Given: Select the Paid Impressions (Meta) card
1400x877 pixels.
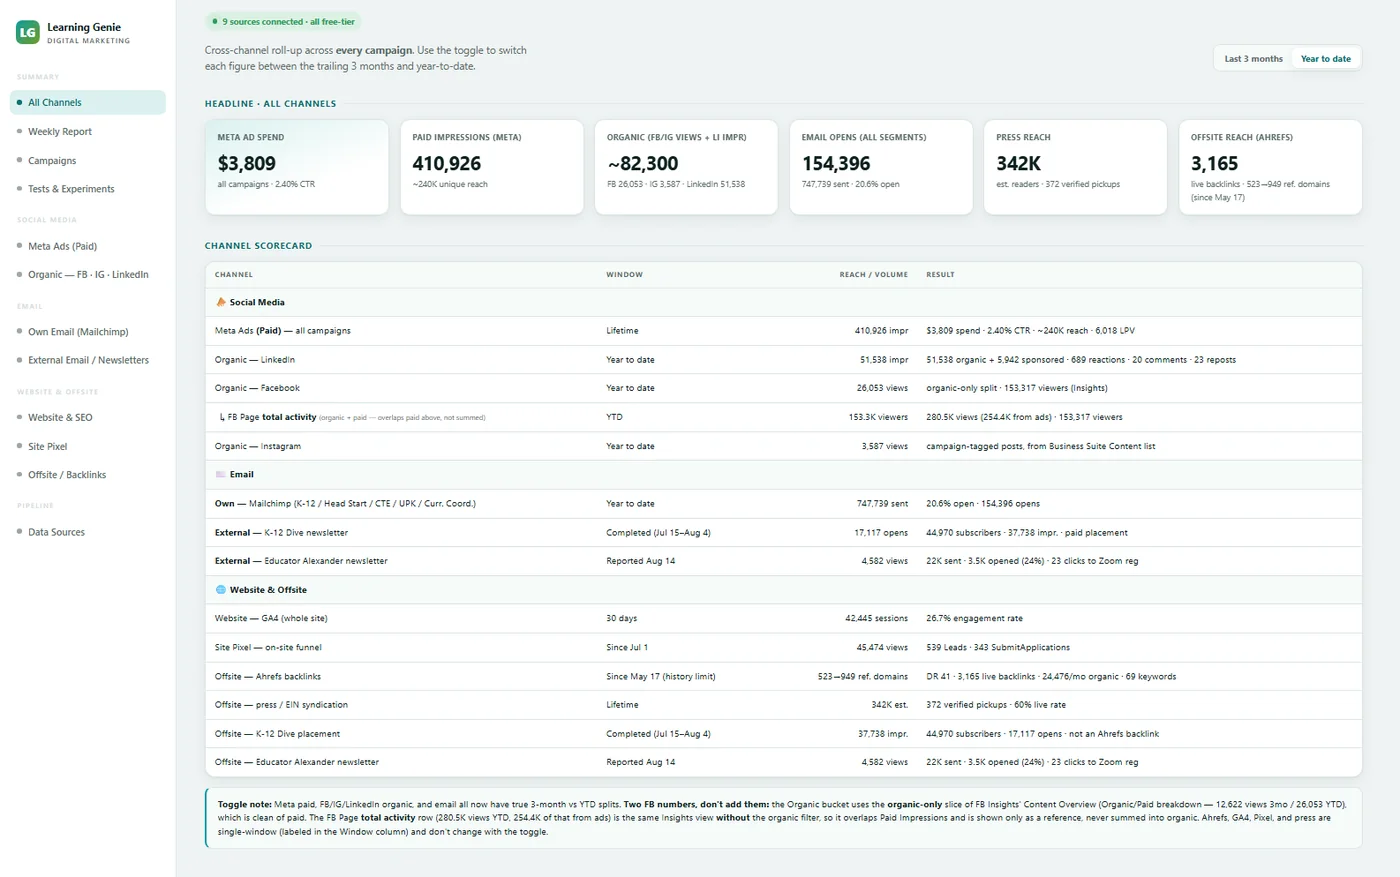Looking at the screenshot, I should [492, 167].
